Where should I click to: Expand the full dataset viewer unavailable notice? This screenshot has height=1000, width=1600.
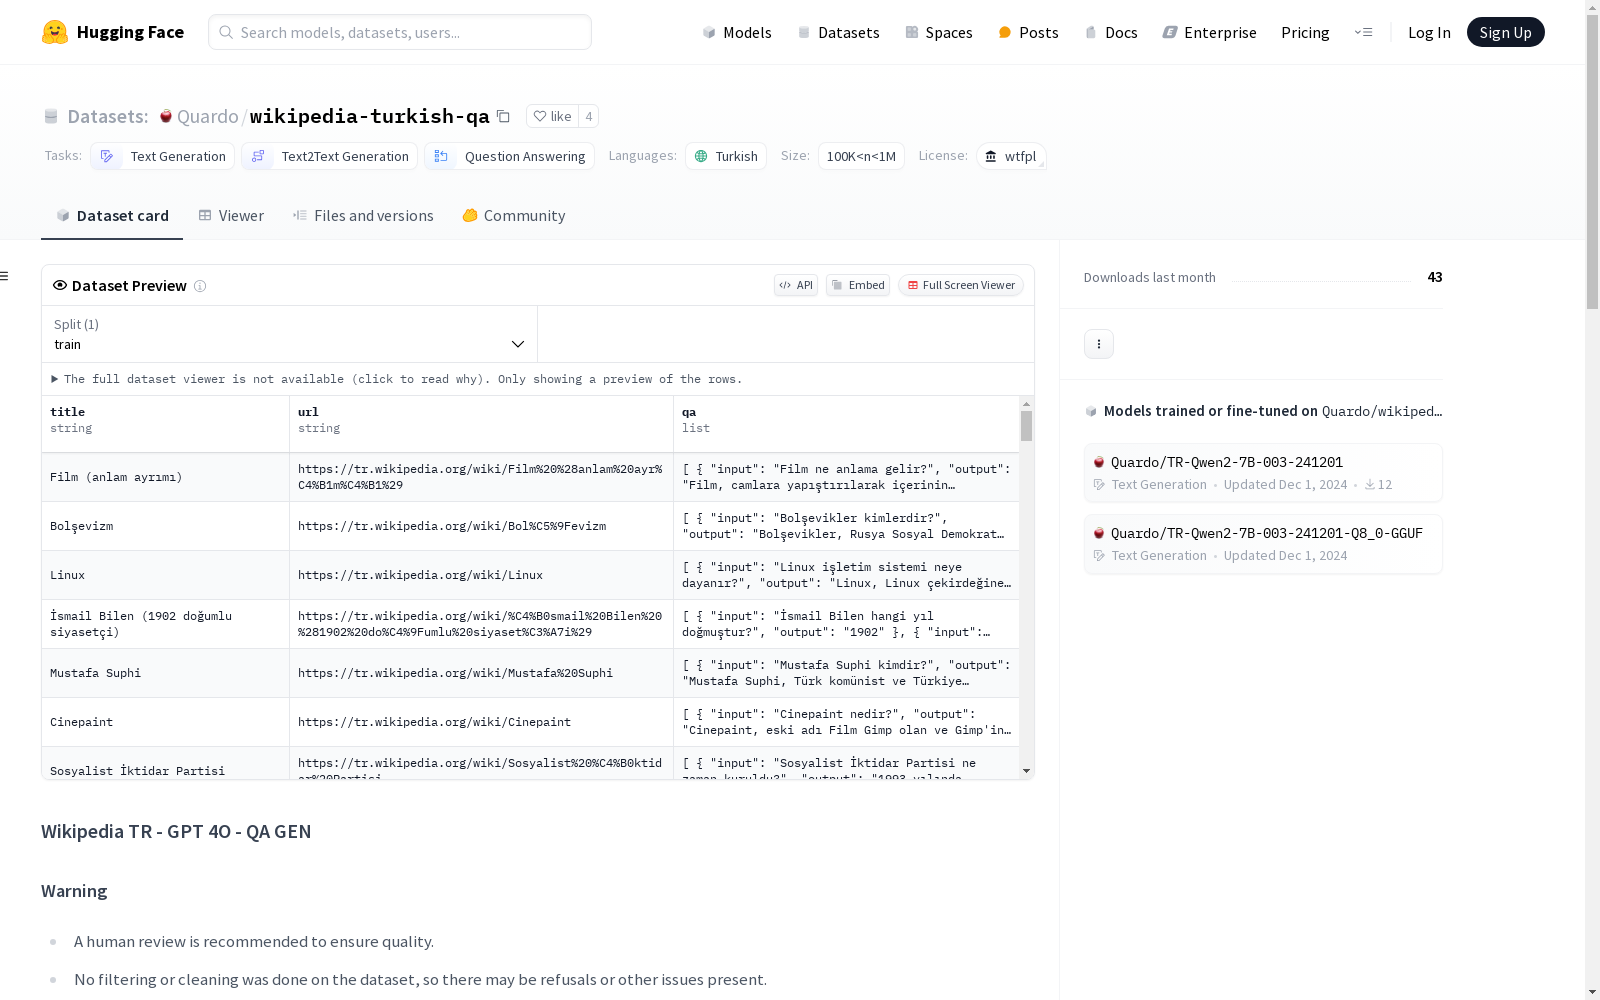point(397,379)
